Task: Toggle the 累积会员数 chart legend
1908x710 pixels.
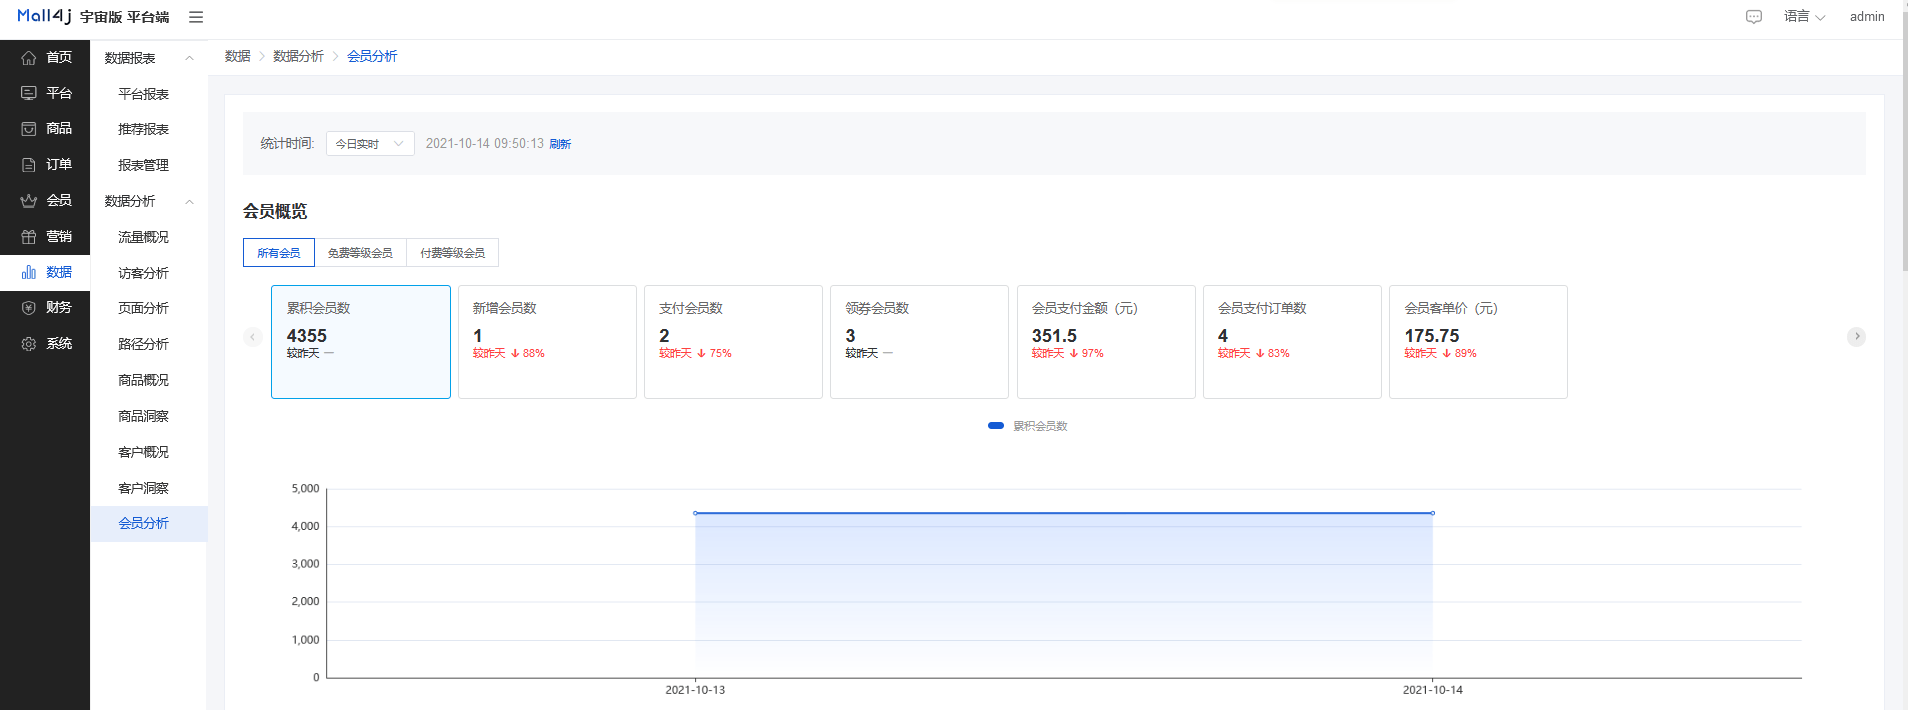Action: tap(1028, 426)
